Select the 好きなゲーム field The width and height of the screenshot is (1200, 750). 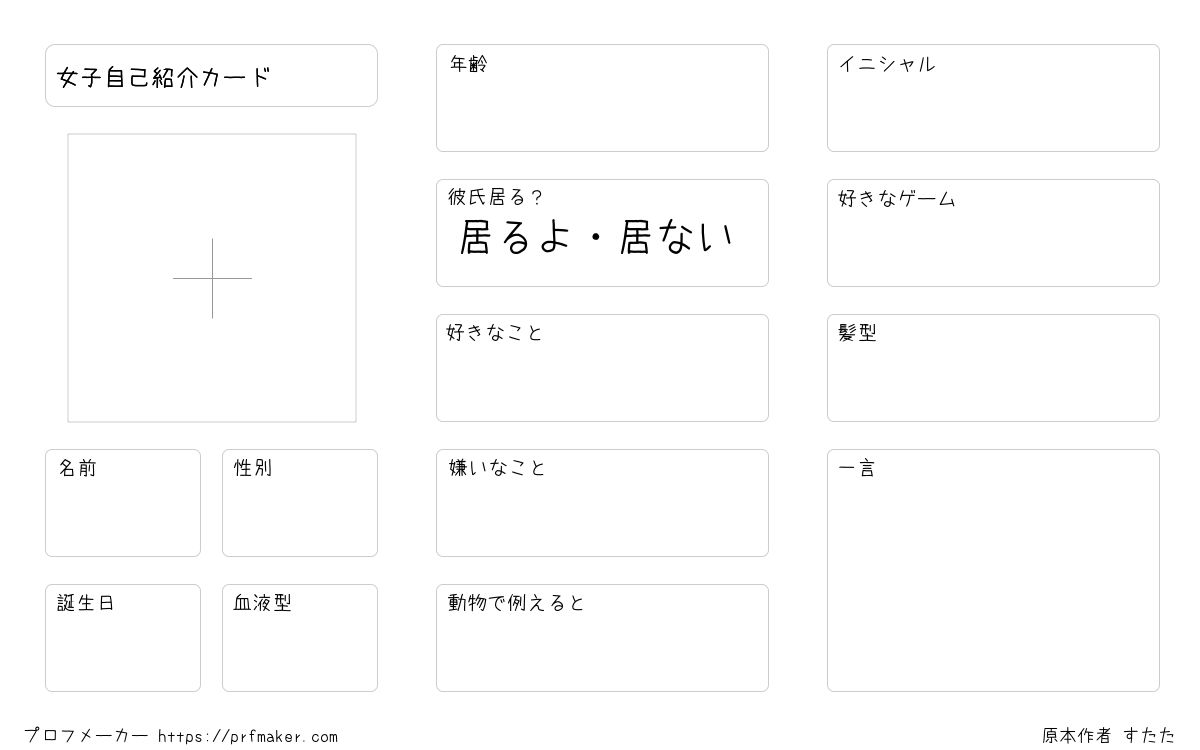tap(993, 233)
